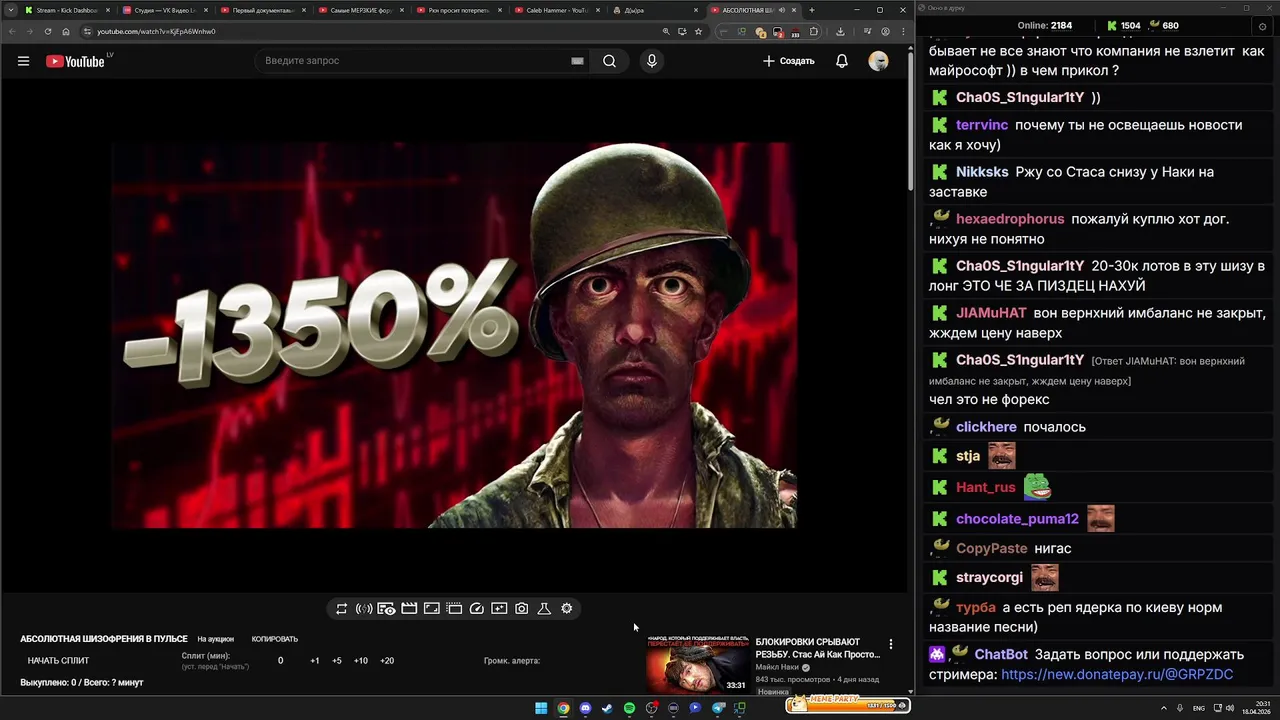
Task: Add +1 minute to split
Action: click(315, 660)
